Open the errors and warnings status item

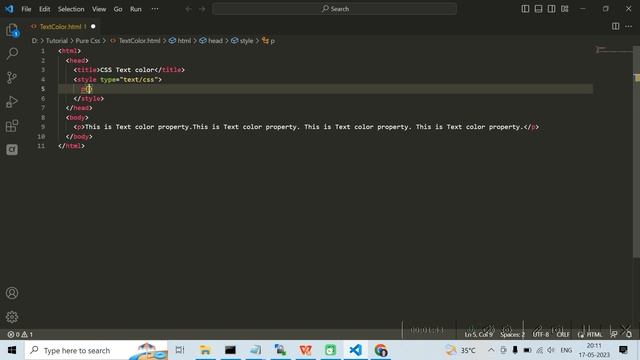20,335
